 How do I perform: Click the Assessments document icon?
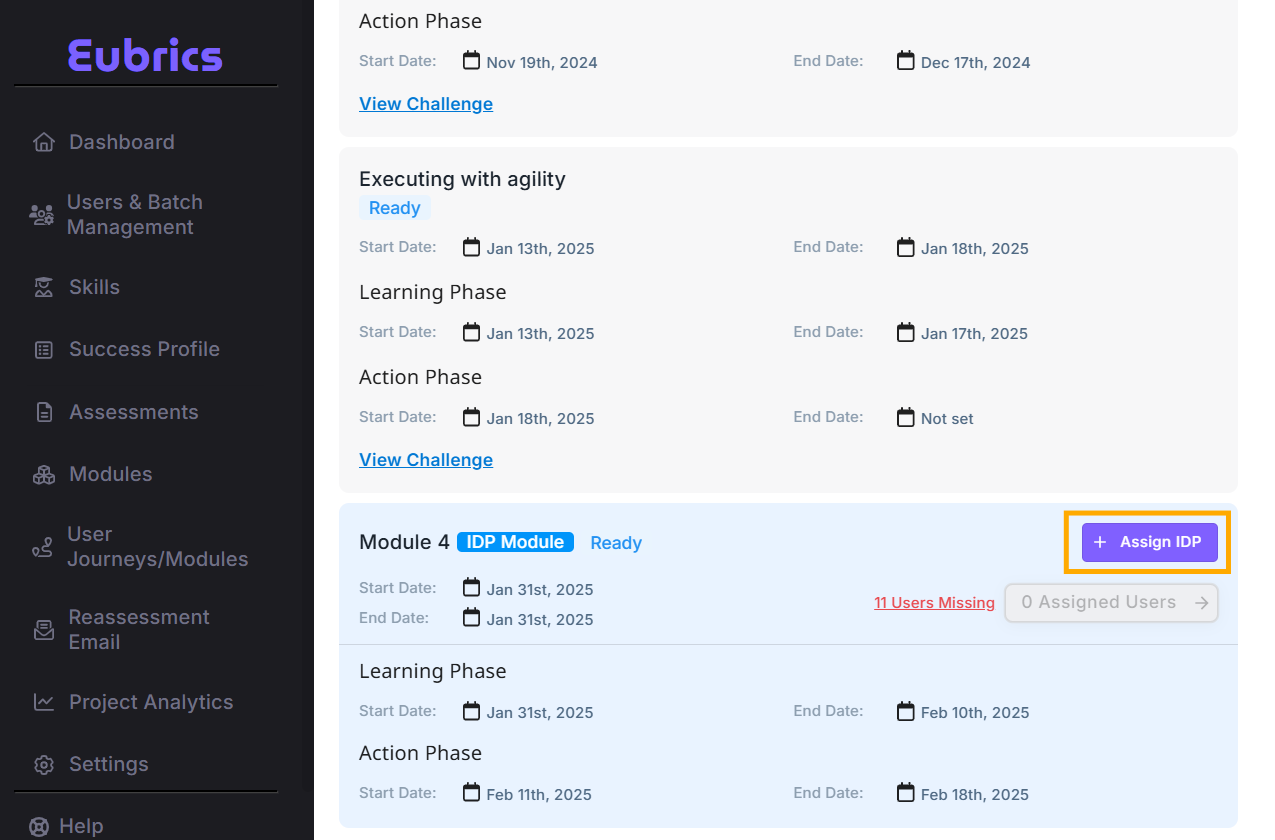[x=44, y=412]
